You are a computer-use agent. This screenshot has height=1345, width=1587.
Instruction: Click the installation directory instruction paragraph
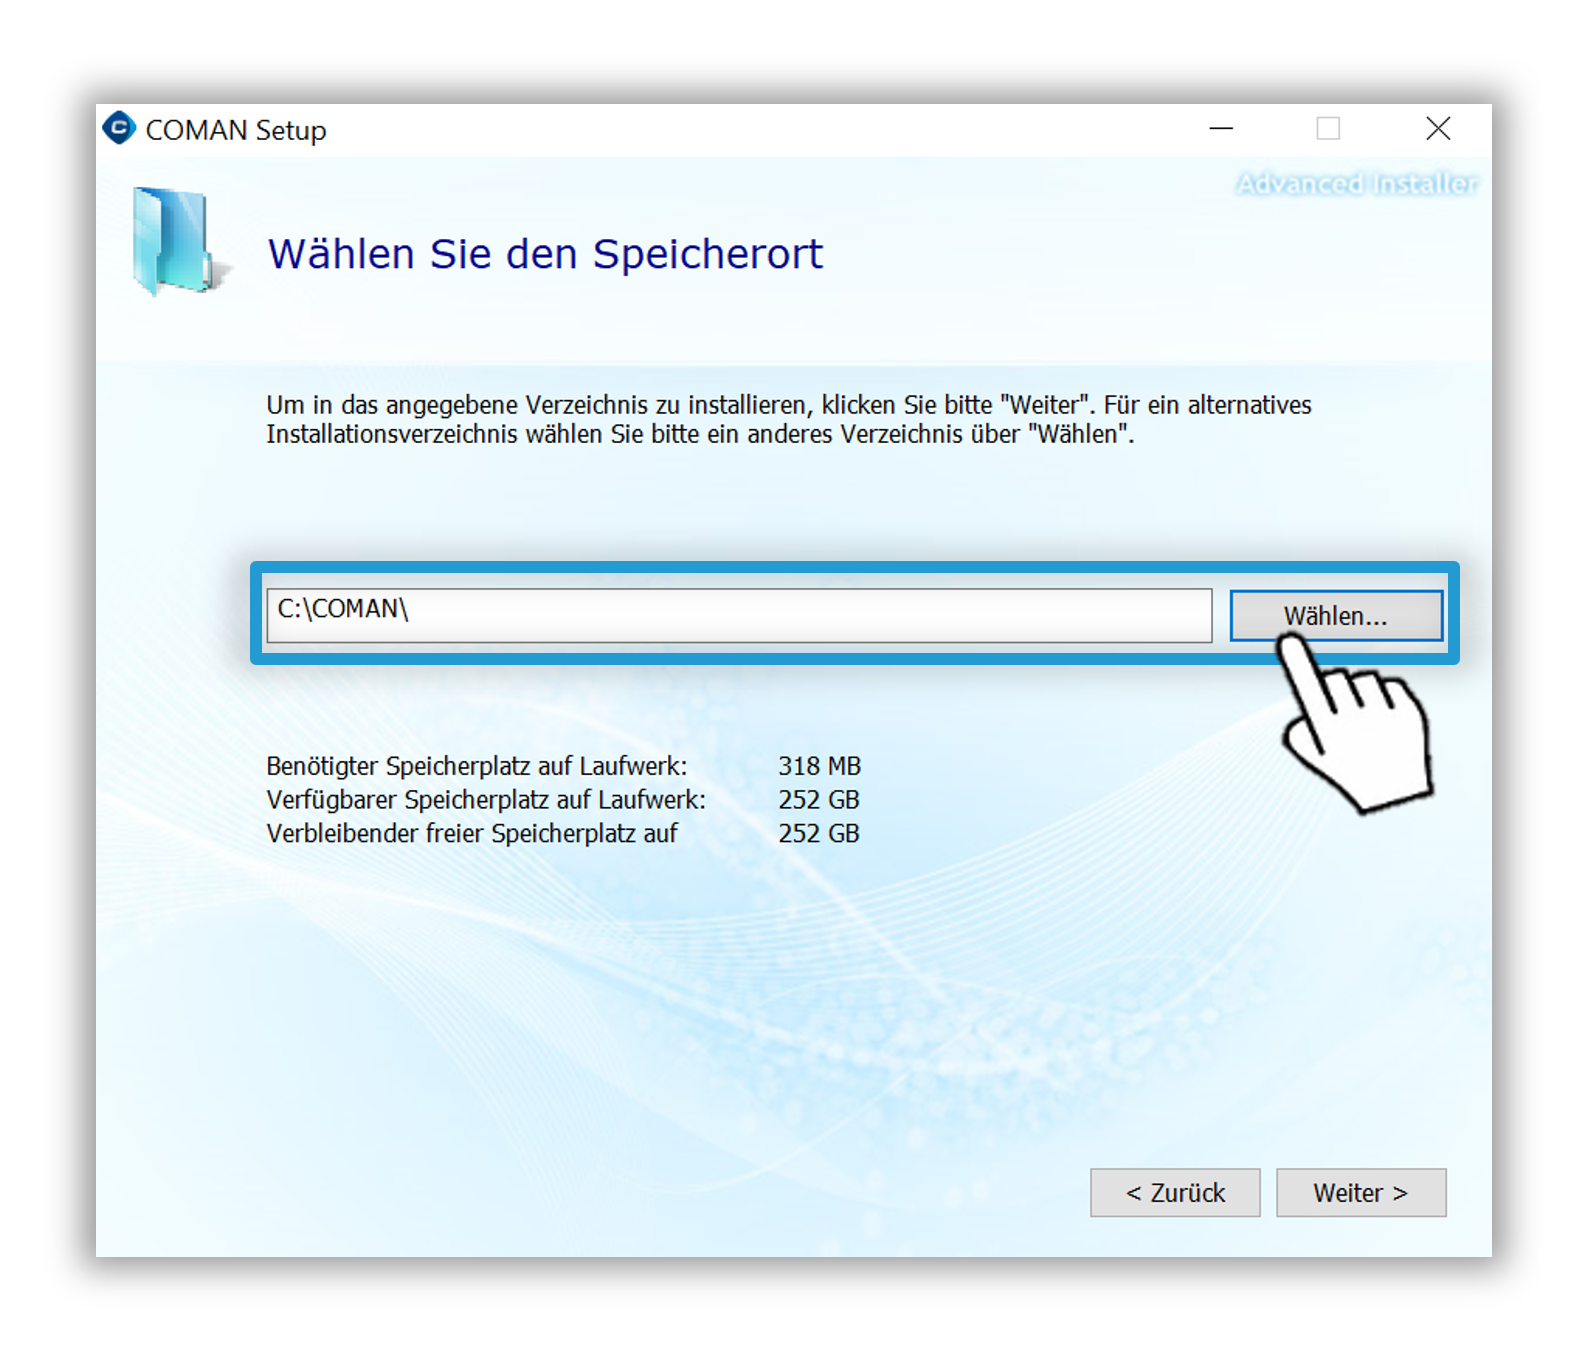click(x=788, y=419)
